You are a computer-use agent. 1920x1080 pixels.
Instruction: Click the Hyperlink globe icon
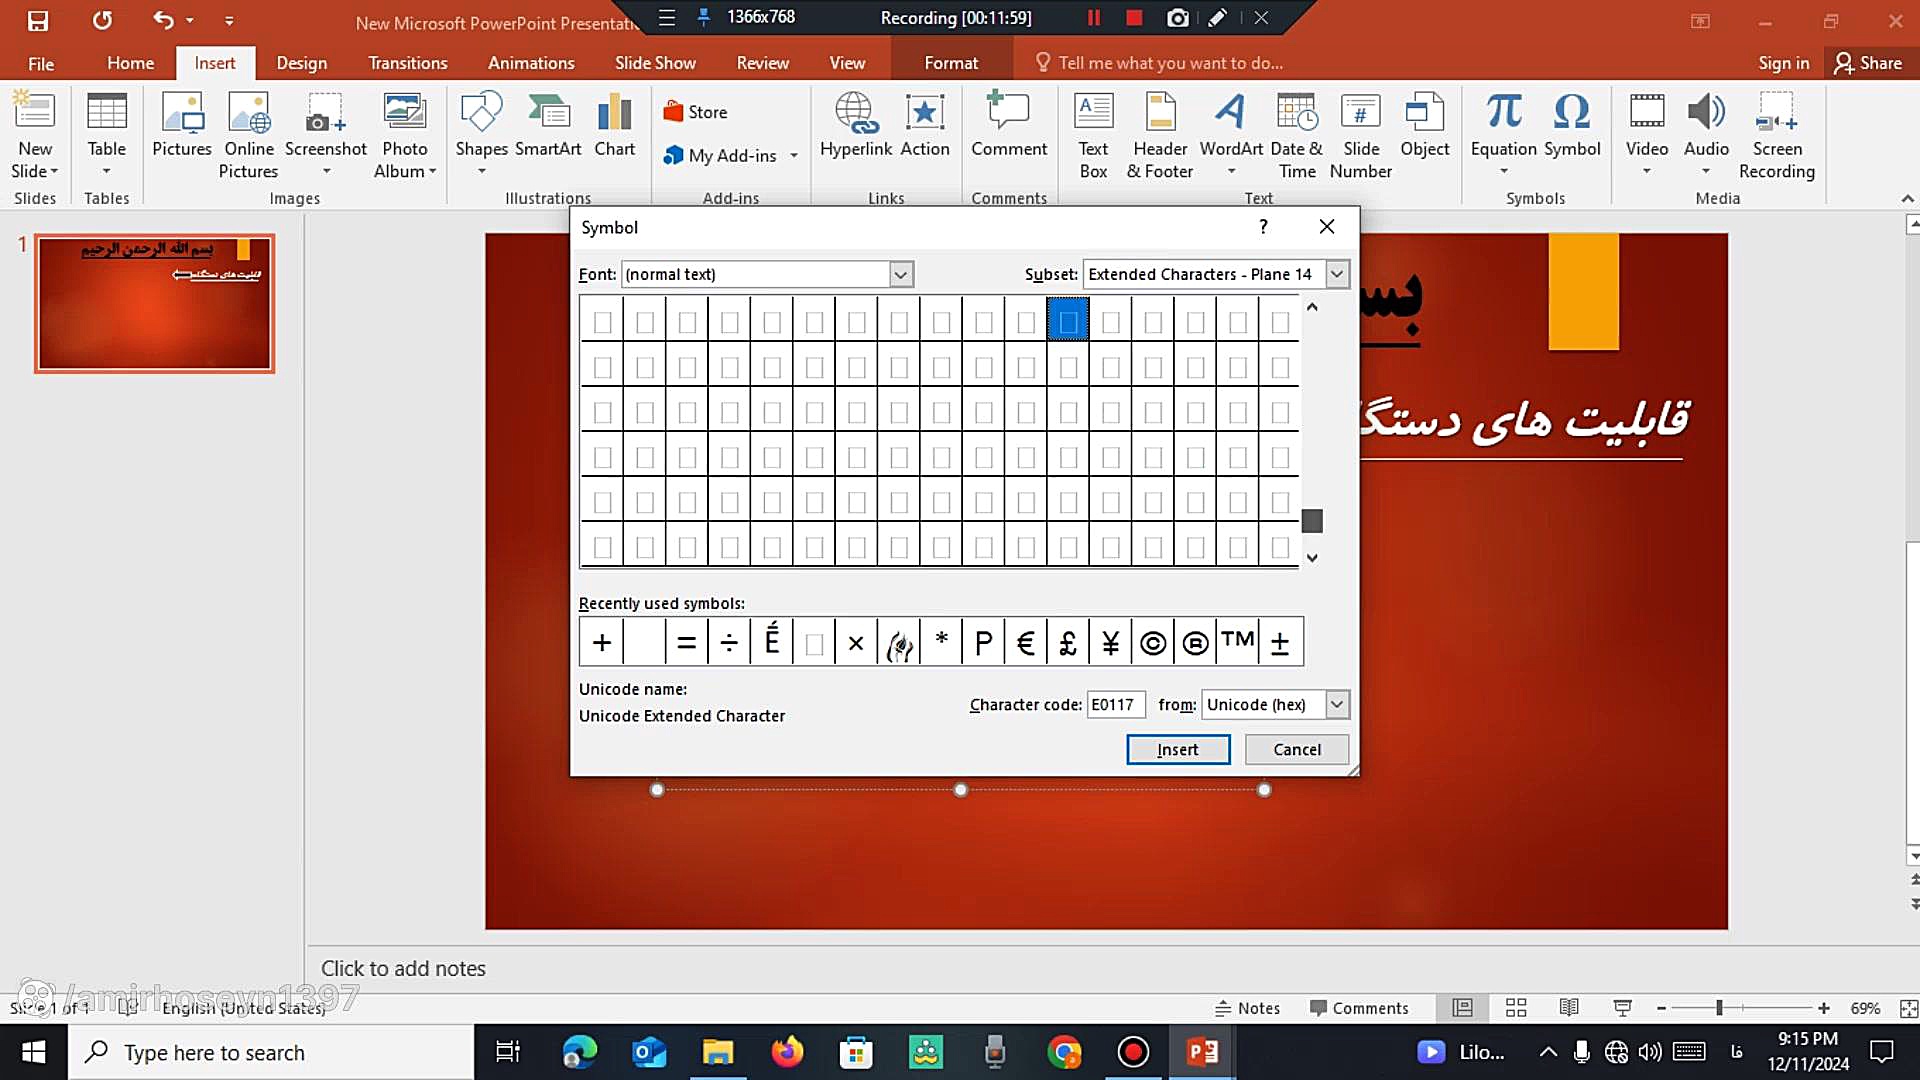855,113
